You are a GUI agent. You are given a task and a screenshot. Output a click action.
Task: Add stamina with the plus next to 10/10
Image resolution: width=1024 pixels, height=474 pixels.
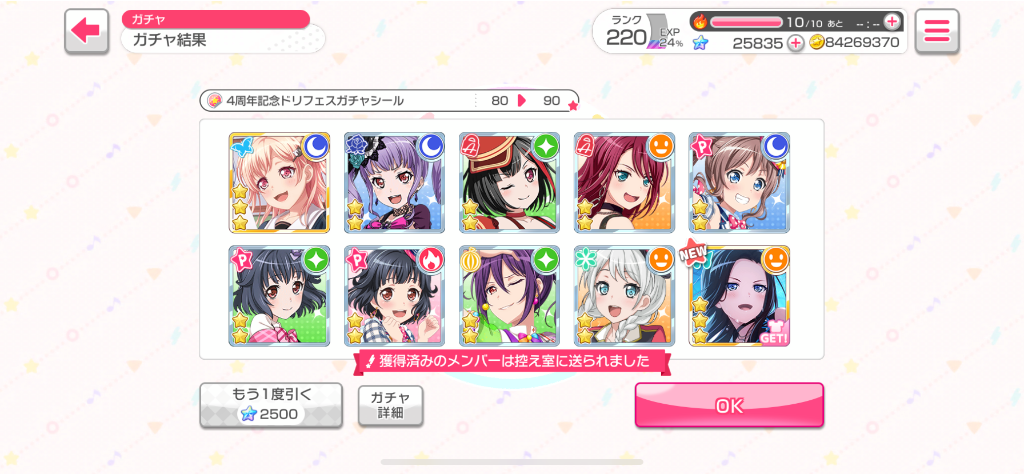891,22
